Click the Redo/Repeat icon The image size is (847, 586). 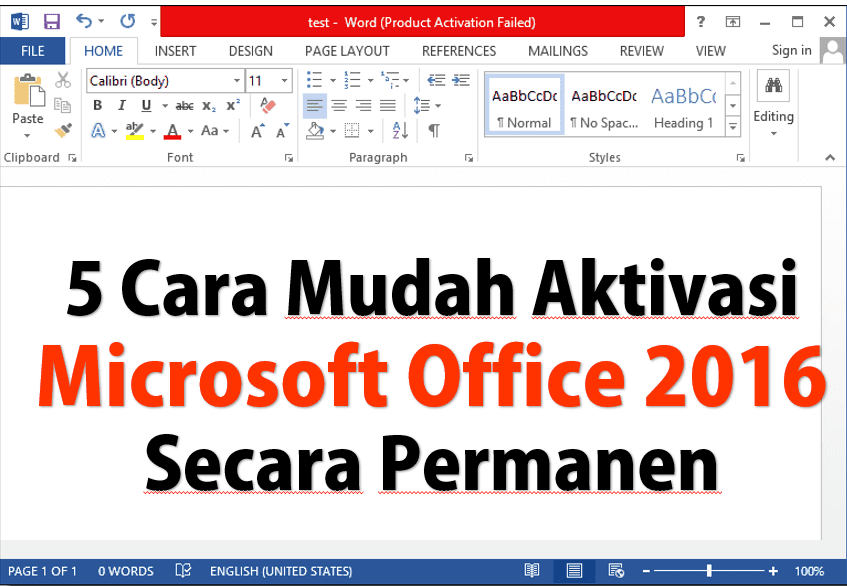[x=127, y=21]
